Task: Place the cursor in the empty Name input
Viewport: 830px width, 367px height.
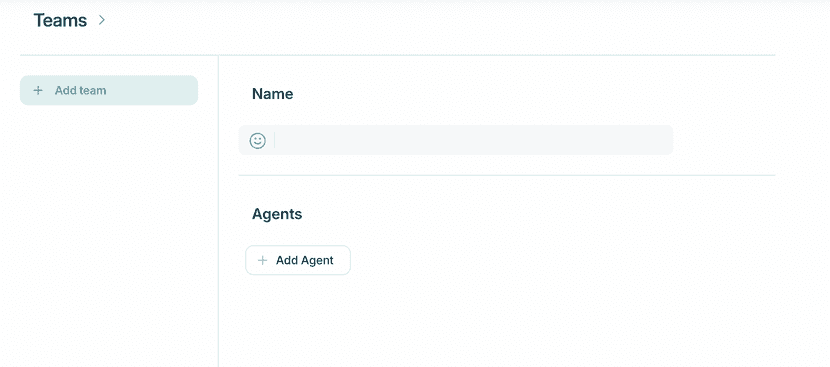Action: coord(473,140)
